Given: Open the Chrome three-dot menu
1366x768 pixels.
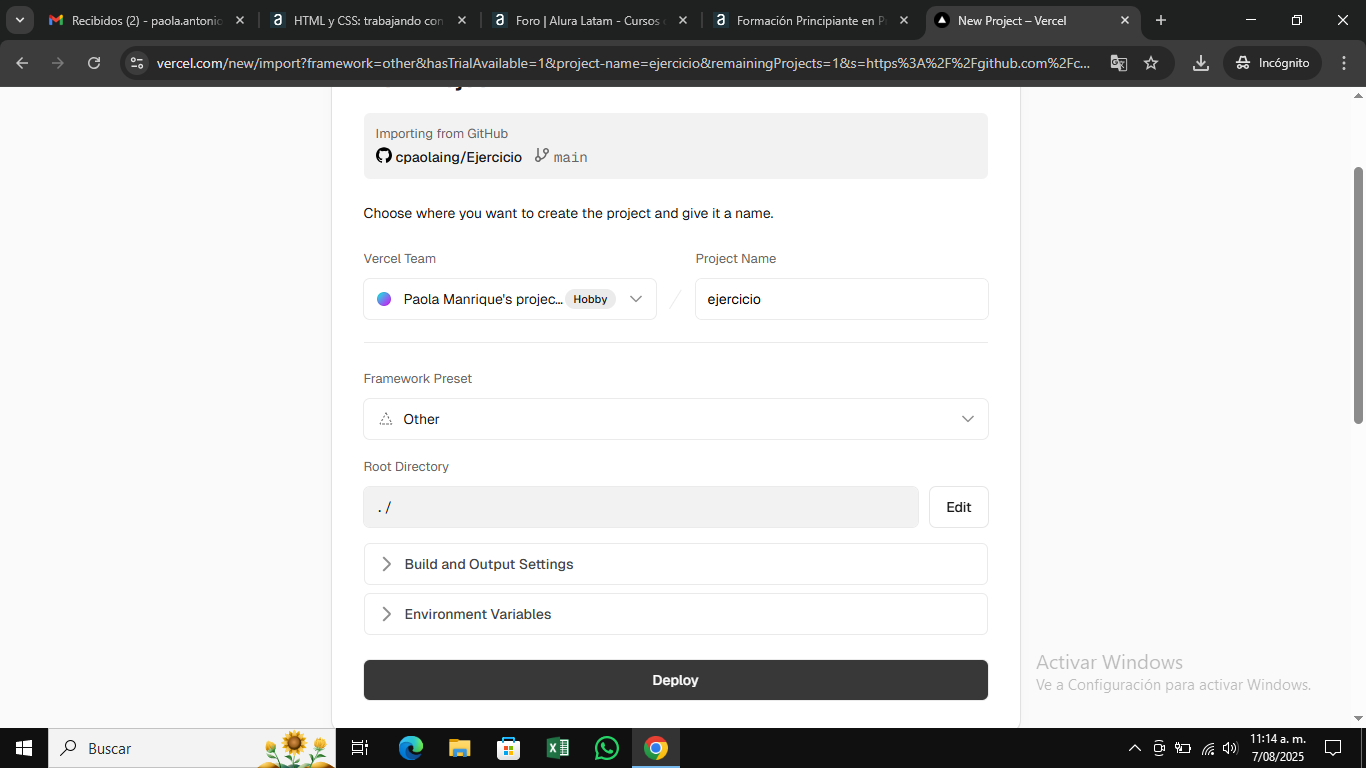Looking at the screenshot, I should pyautogui.click(x=1343, y=63).
